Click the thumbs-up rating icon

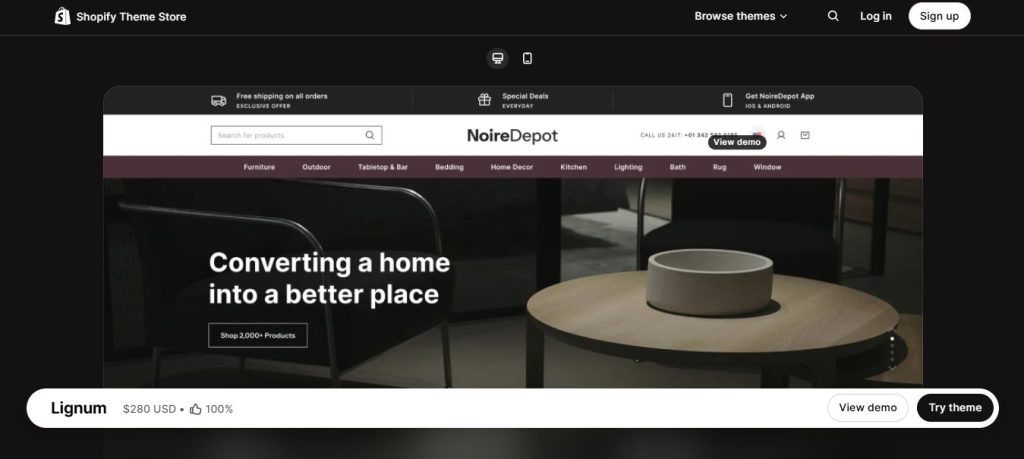click(x=195, y=409)
